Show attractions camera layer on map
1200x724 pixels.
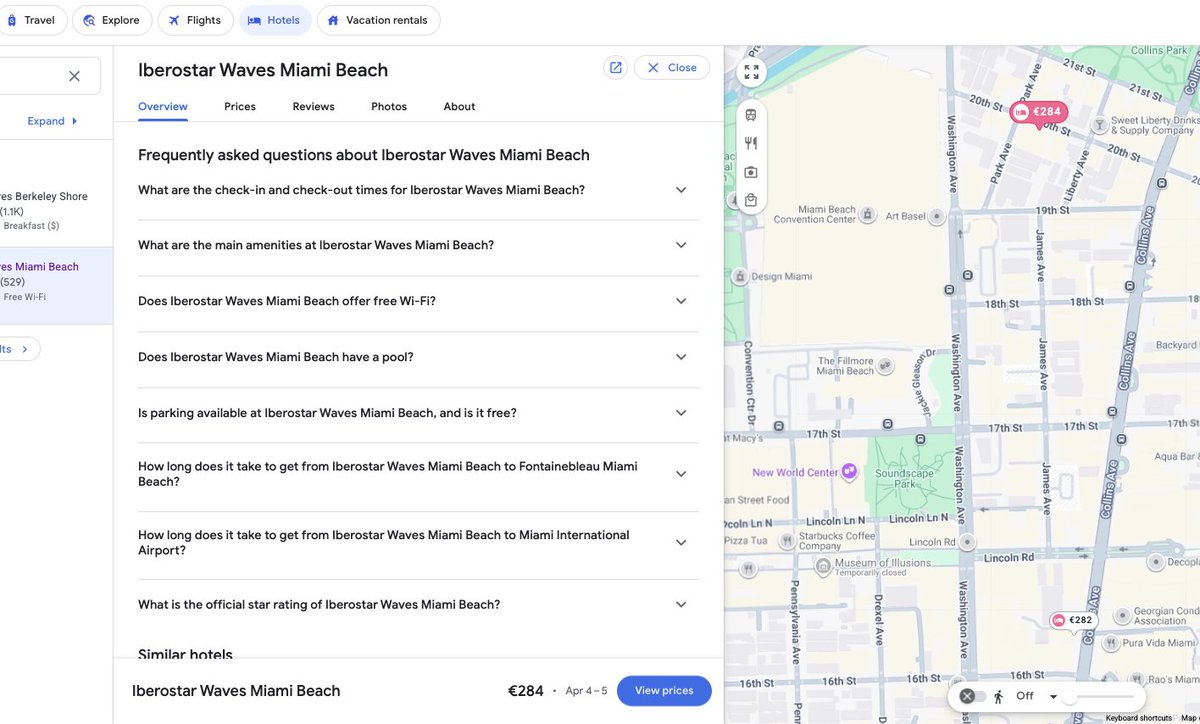(751, 172)
